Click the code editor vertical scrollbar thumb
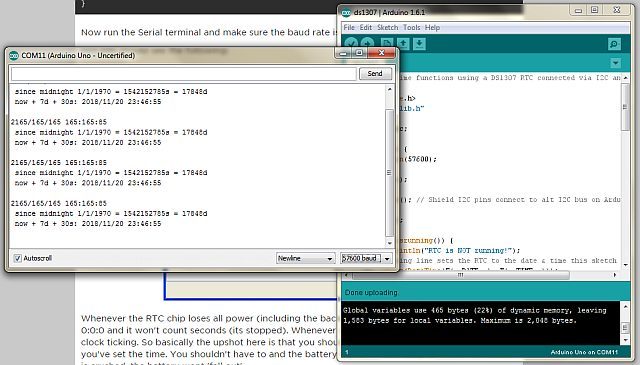The image size is (640, 365). (625, 107)
